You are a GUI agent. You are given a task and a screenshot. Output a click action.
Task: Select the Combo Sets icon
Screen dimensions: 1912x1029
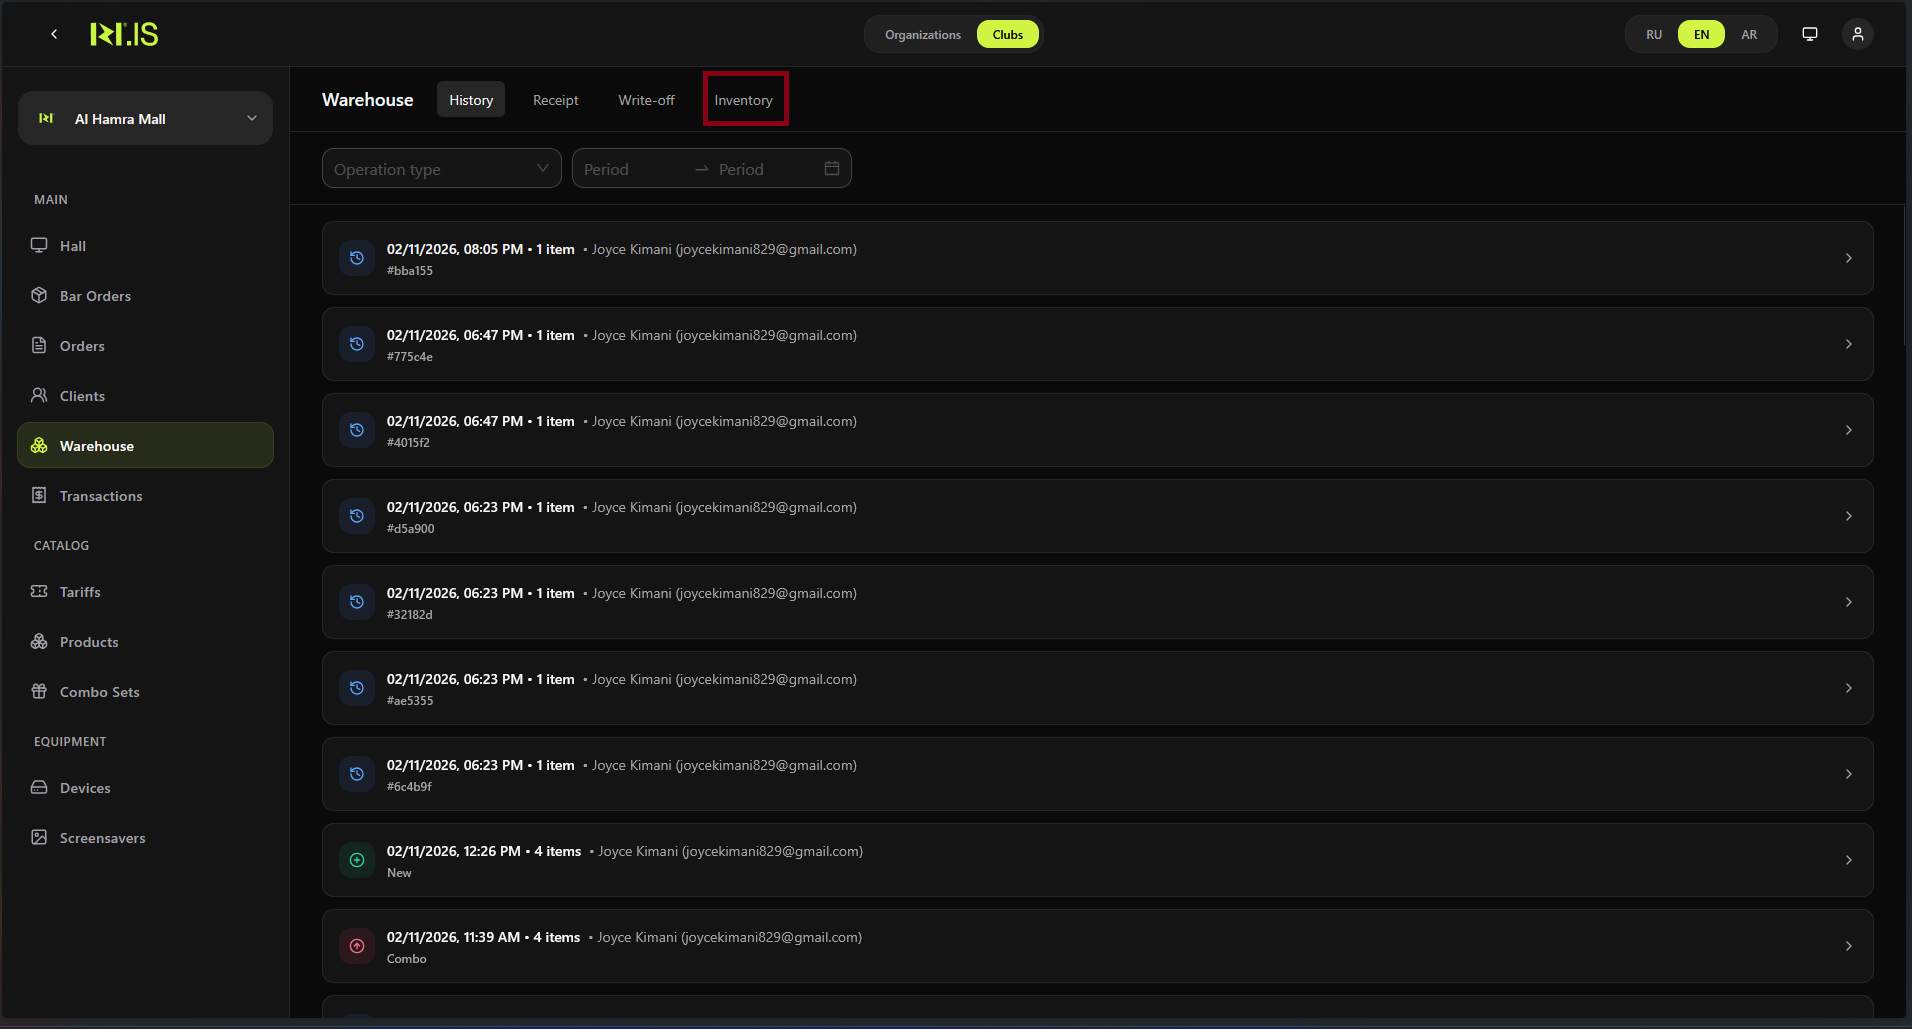pos(38,691)
